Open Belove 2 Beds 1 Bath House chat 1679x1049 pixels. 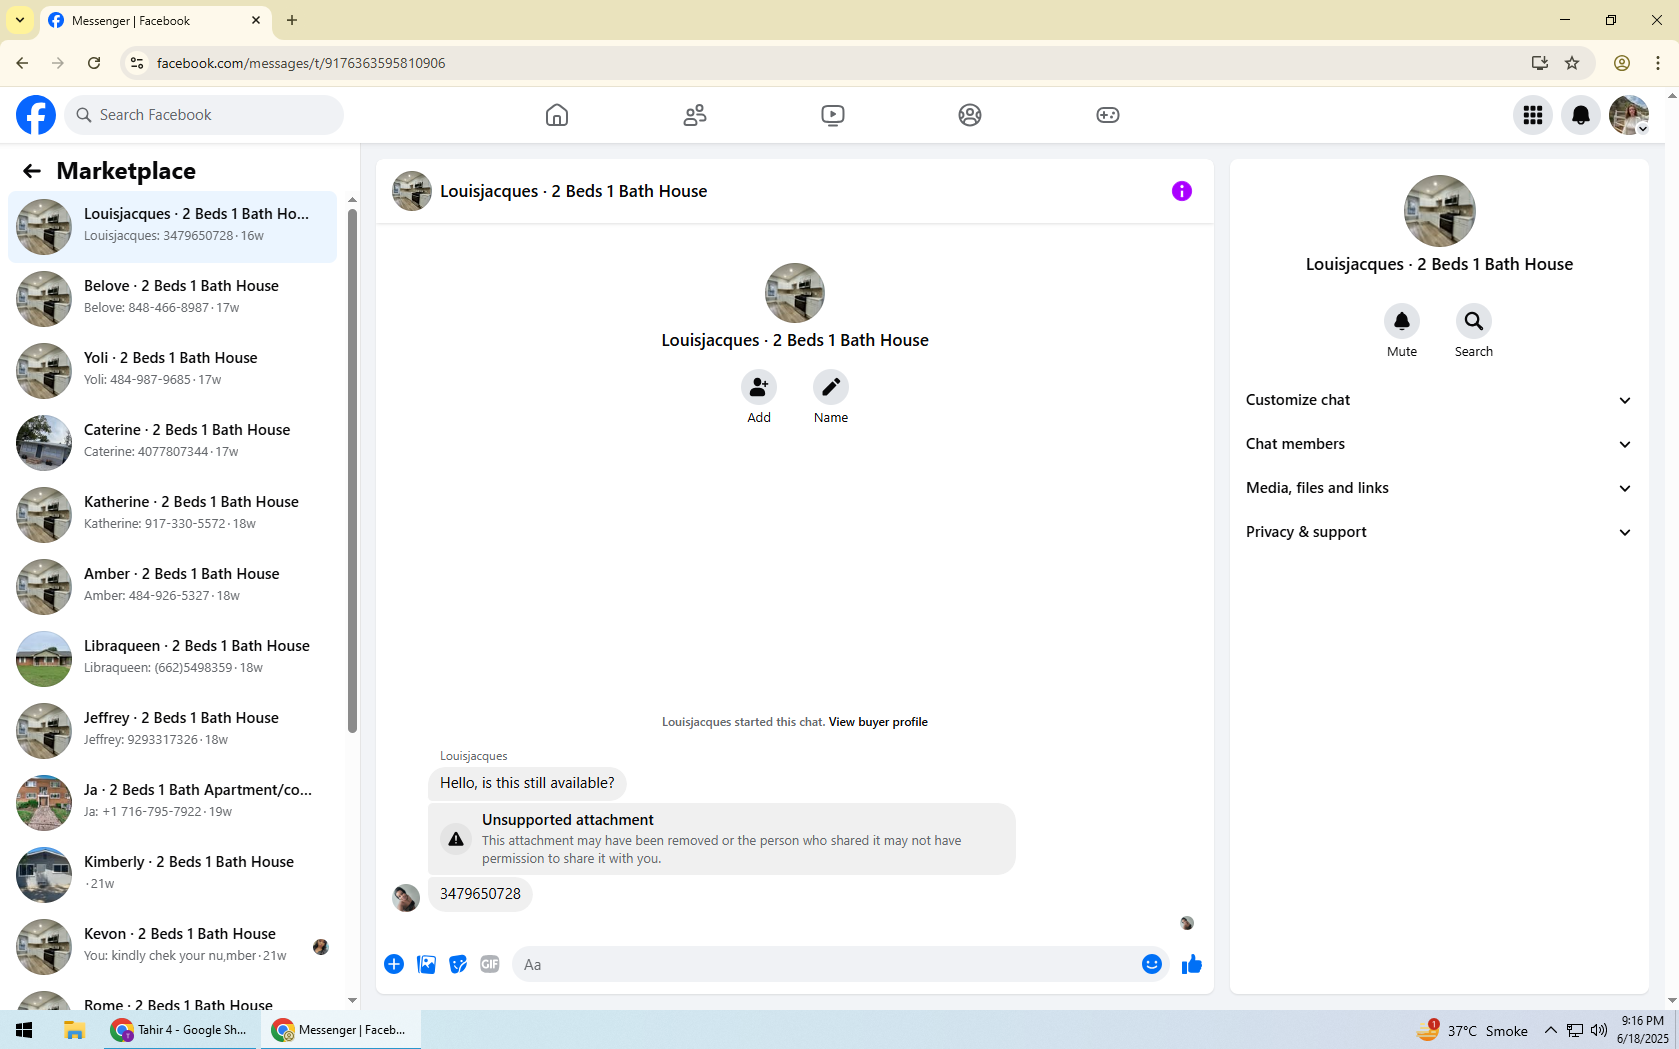click(x=172, y=299)
